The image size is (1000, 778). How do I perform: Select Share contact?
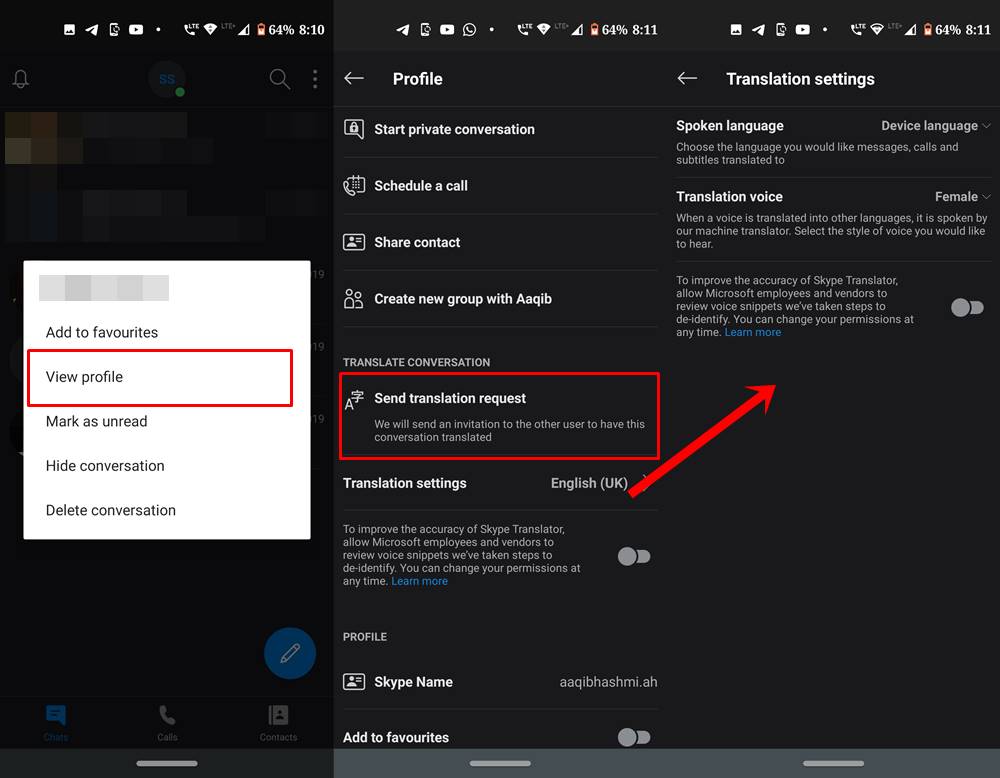(x=500, y=242)
